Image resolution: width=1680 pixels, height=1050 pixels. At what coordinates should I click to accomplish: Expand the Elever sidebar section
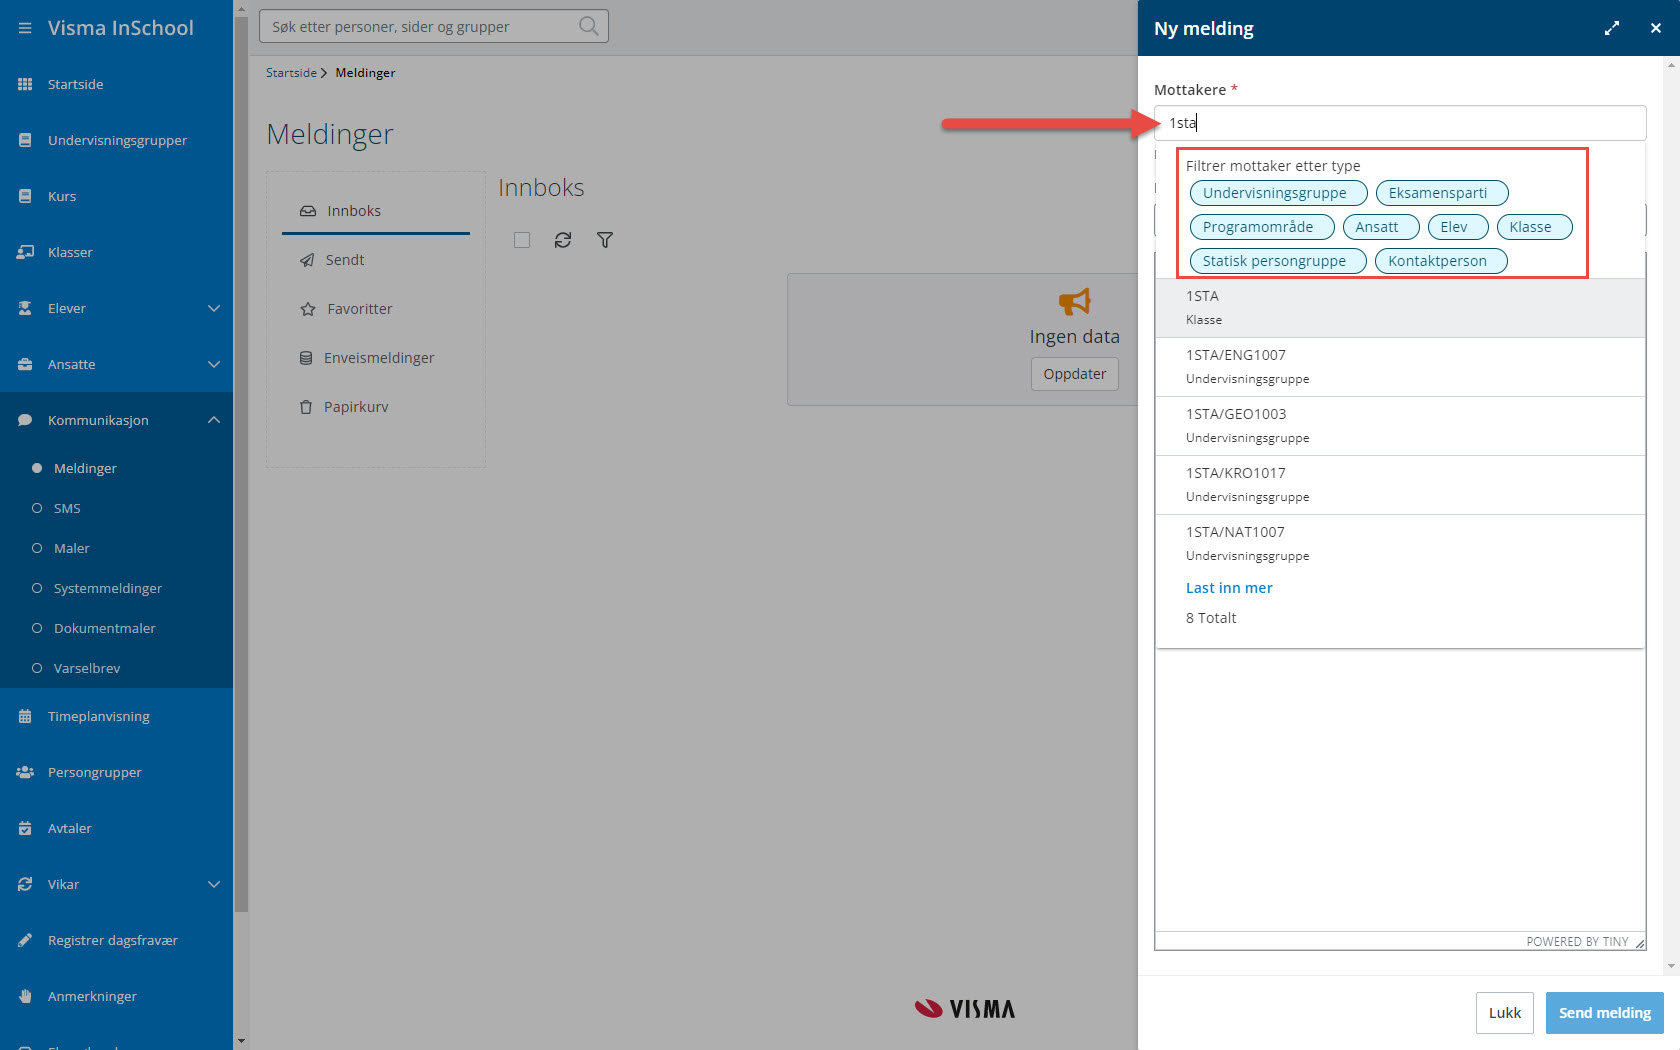click(213, 308)
